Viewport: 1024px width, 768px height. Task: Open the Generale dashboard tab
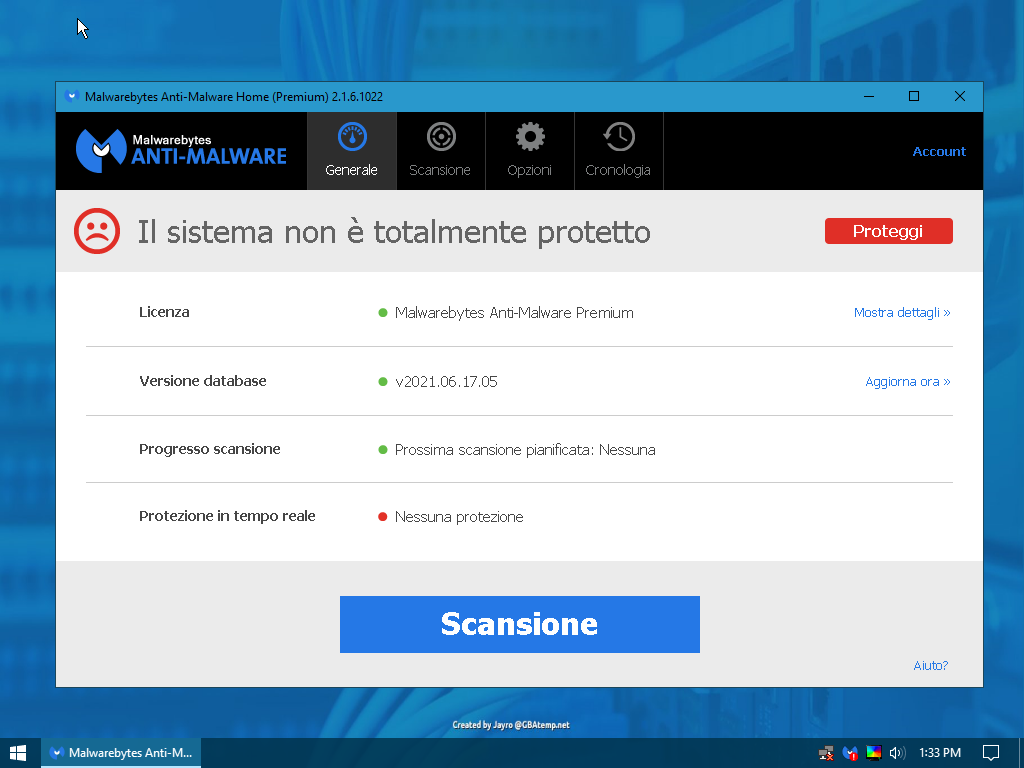351,151
